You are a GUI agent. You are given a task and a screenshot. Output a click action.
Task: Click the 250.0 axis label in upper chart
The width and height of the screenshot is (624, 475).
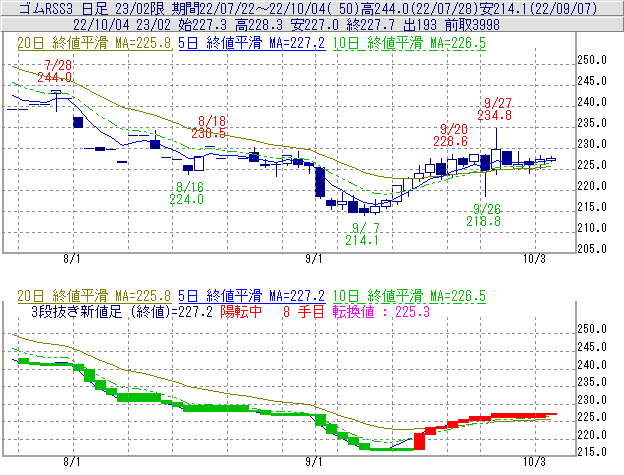point(592,60)
